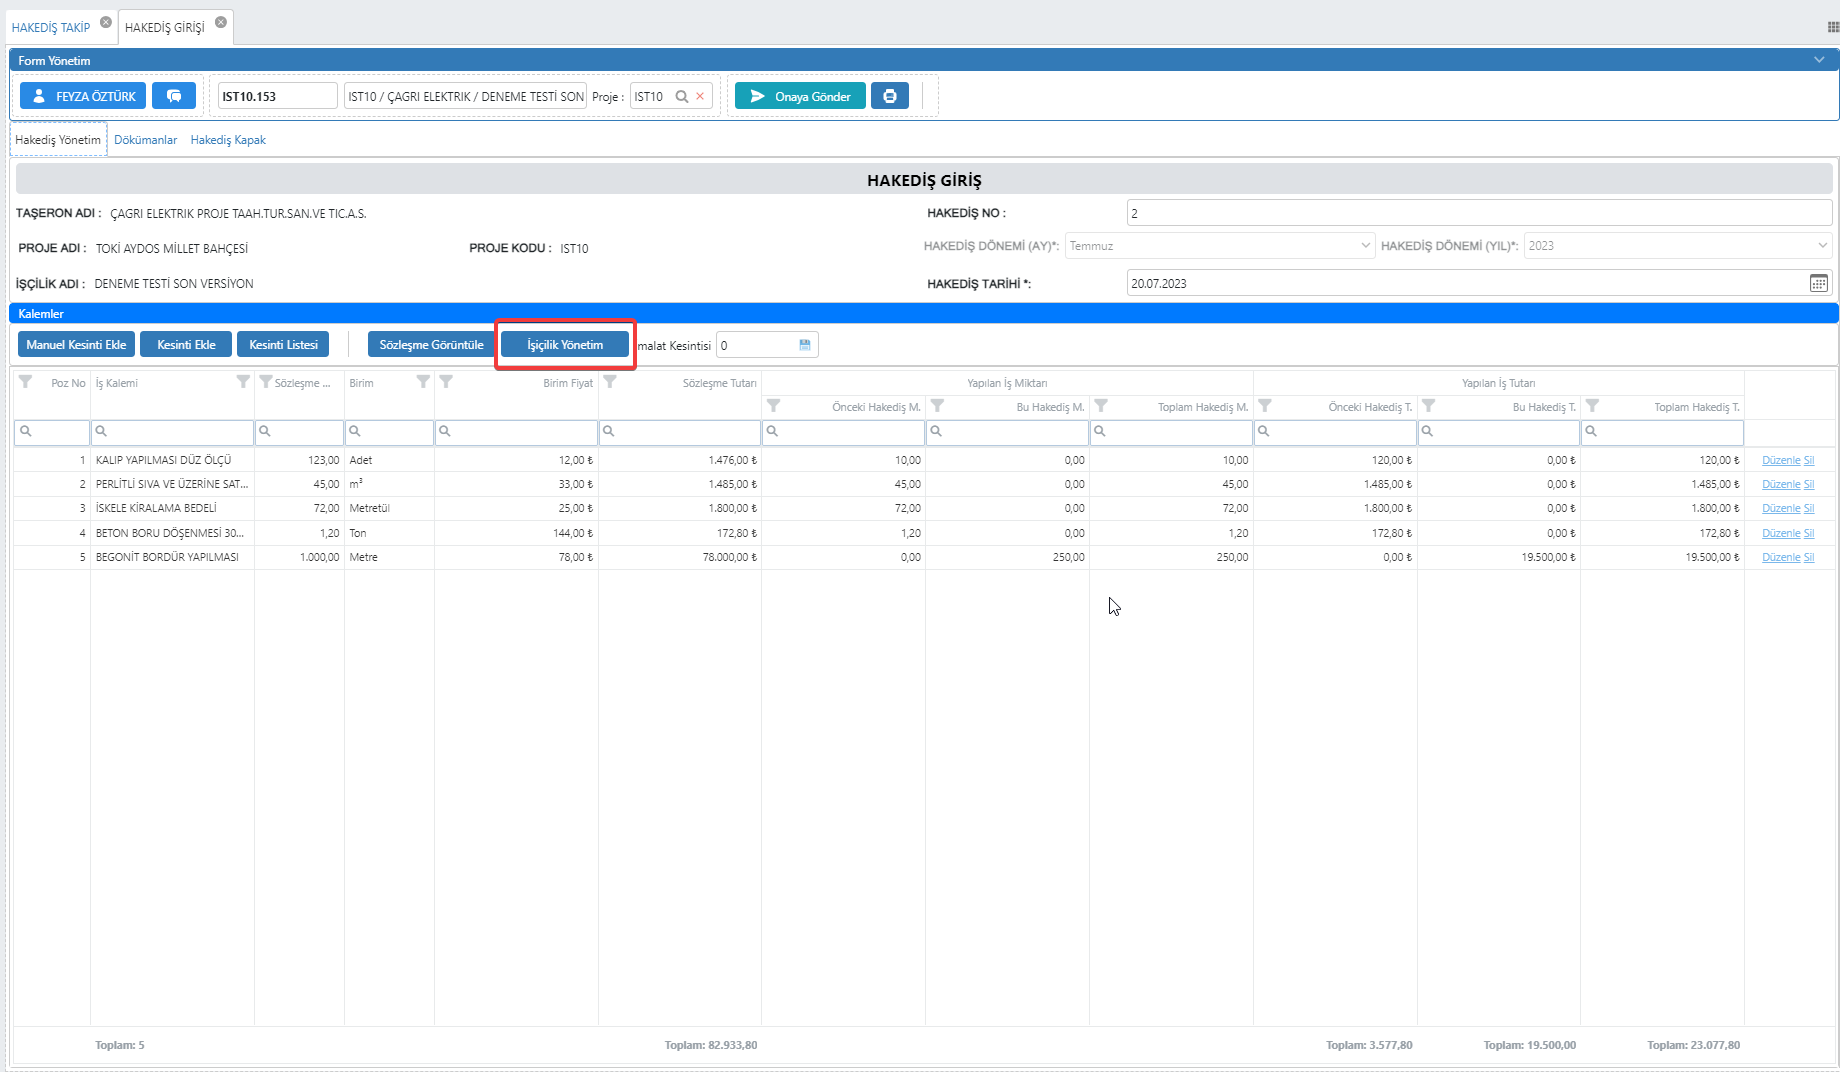This screenshot has width=1840, height=1072.
Task: Collapse the Form Yönetim panel
Action: pyautogui.click(x=1819, y=60)
